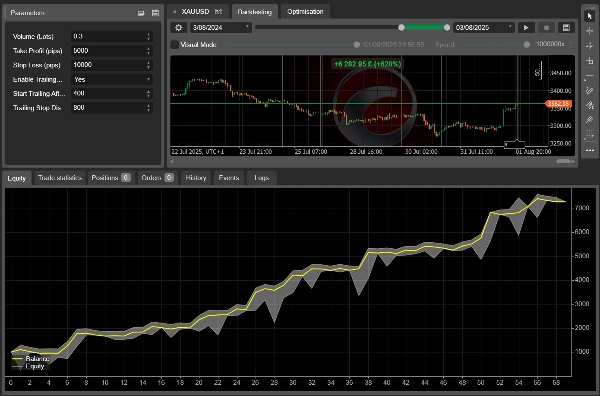Click the Positions count badge 0

pos(126,178)
